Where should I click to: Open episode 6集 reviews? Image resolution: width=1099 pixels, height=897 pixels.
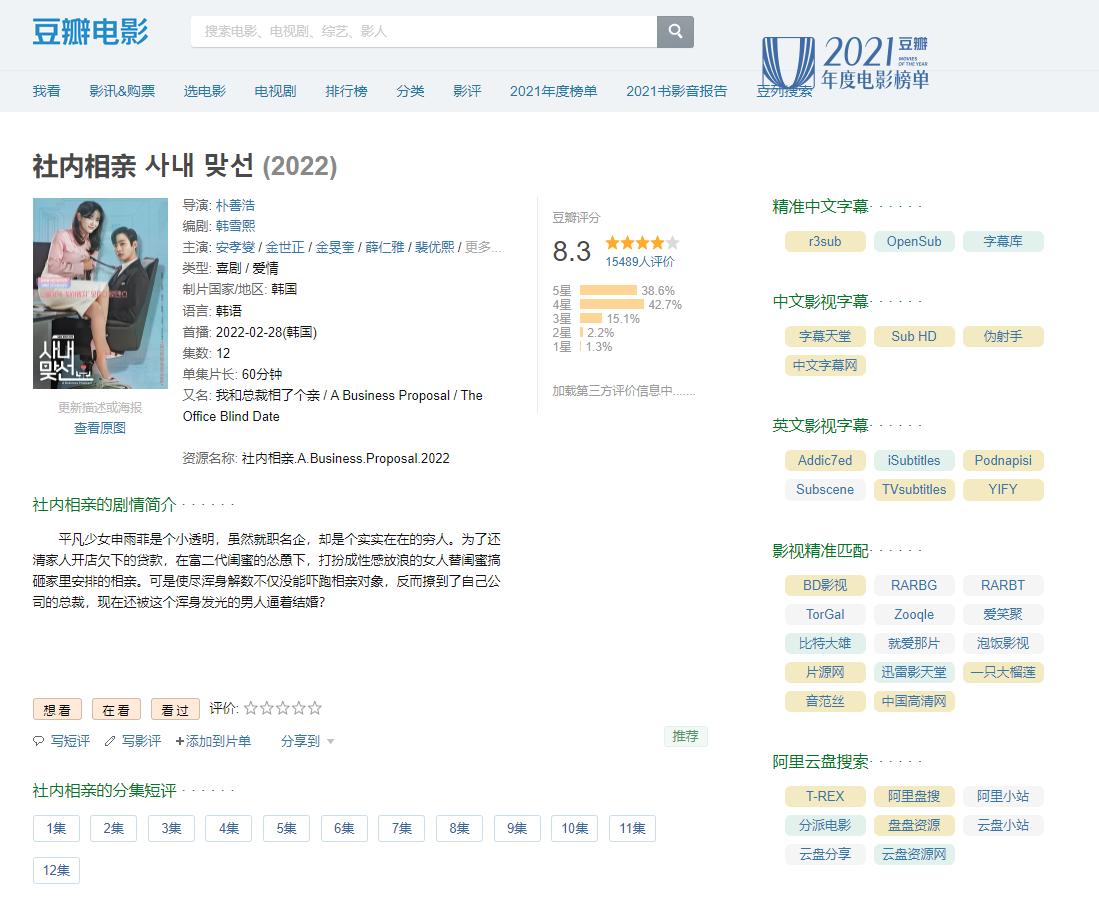[344, 828]
